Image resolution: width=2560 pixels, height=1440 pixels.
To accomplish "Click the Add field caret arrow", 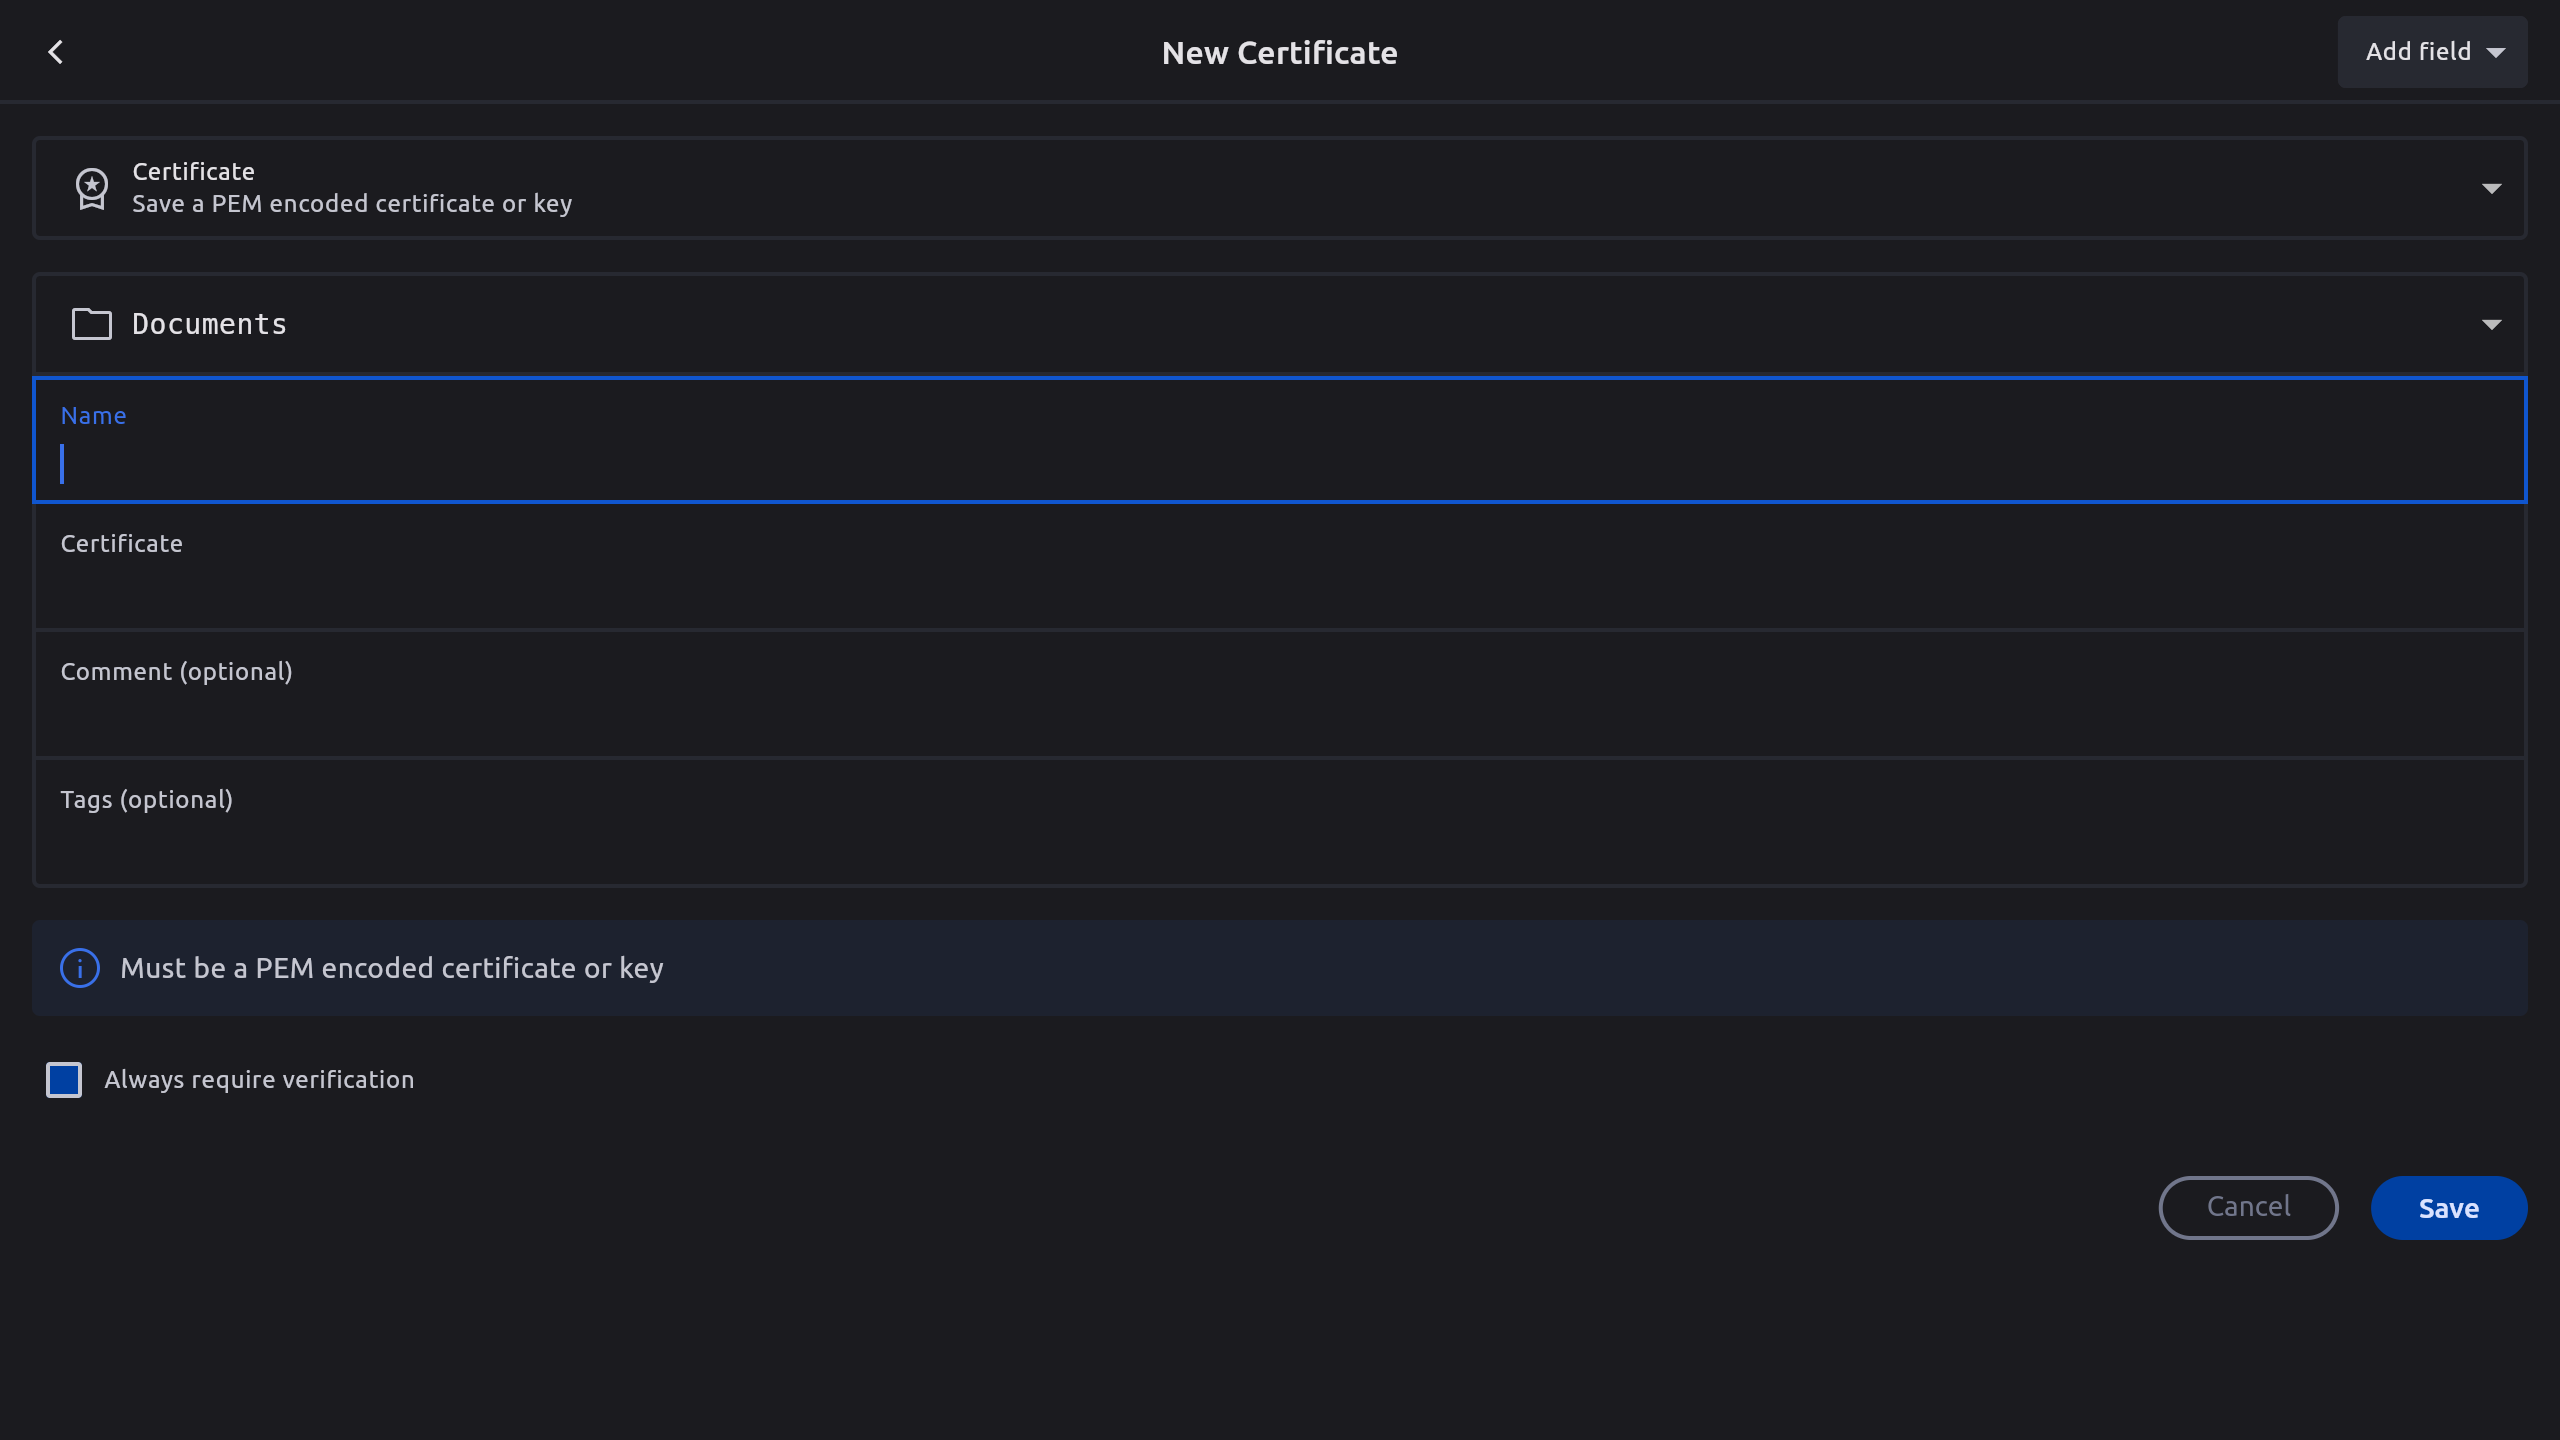I will (2496, 53).
